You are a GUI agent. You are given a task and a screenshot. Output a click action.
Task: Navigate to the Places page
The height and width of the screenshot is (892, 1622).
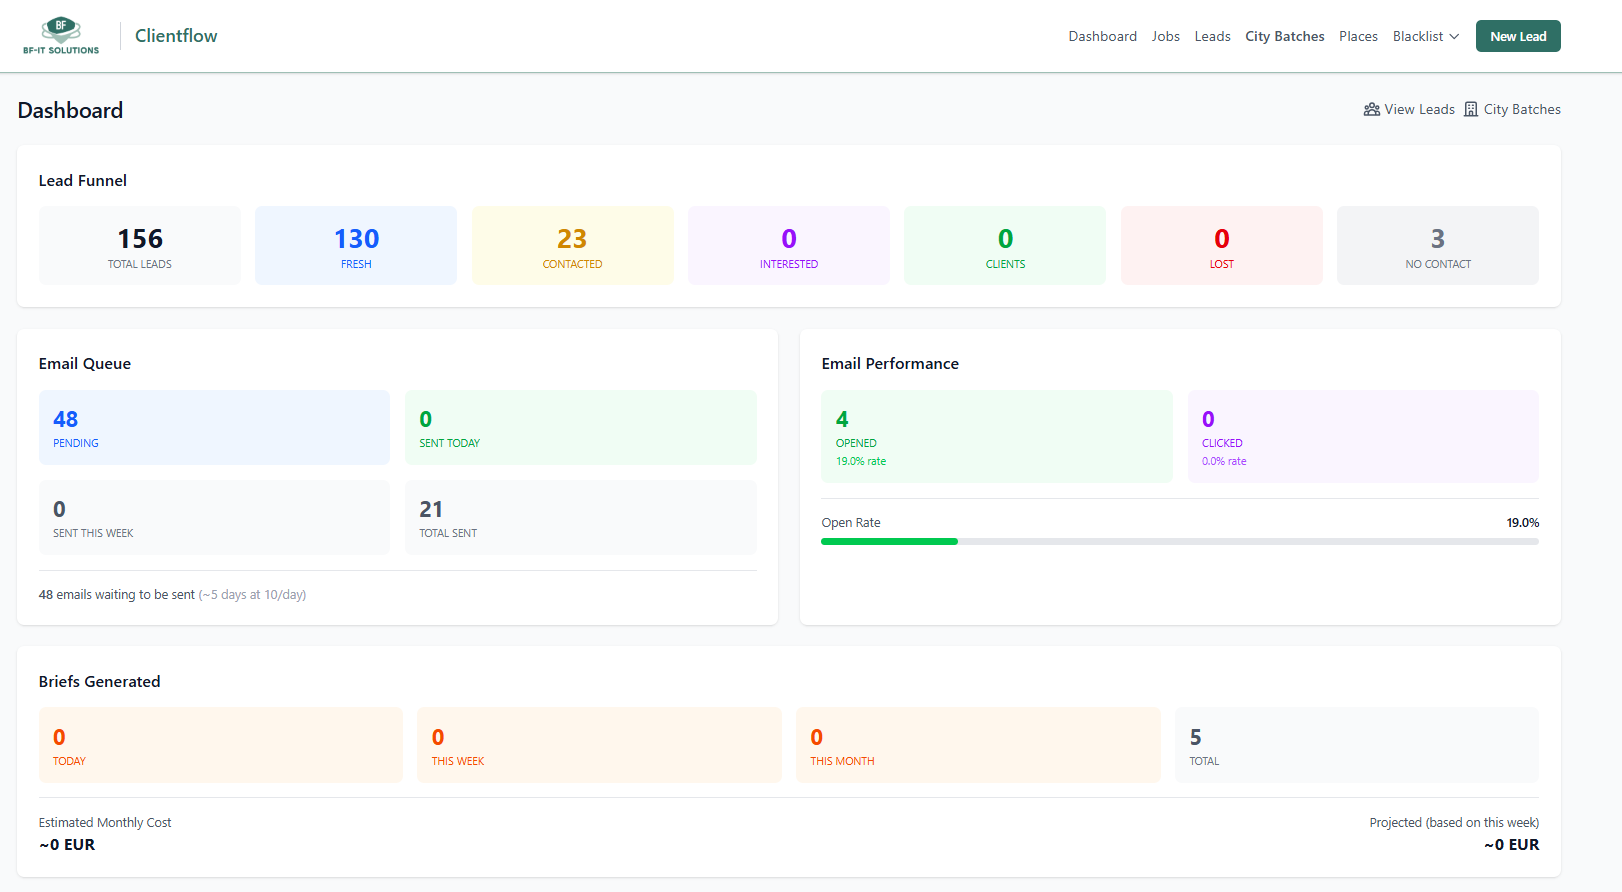pos(1358,37)
